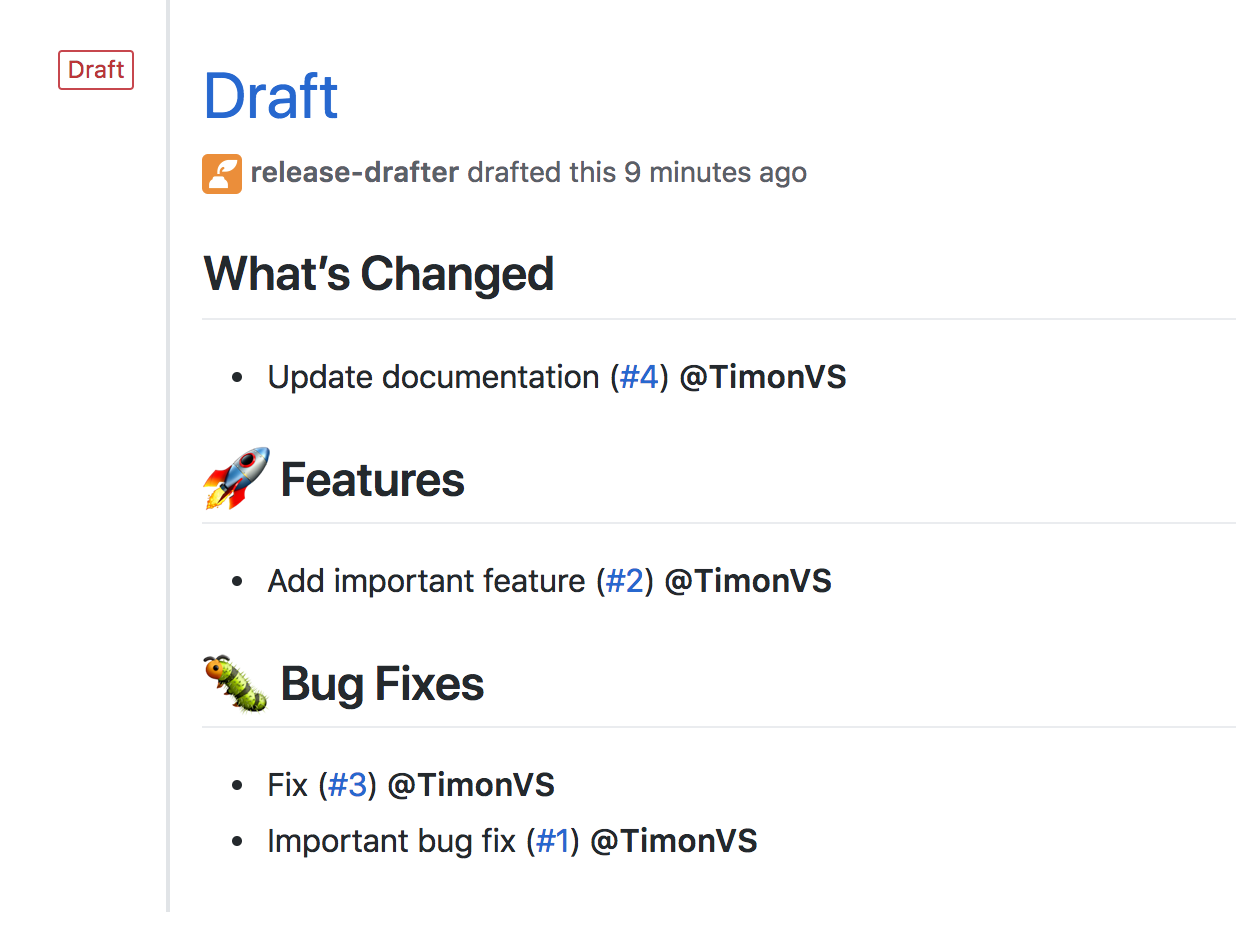Open pull request #4 for Update documentation
The width and height of the screenshot is (1236, 934).
pyautogui.click(x=638, y=377)
